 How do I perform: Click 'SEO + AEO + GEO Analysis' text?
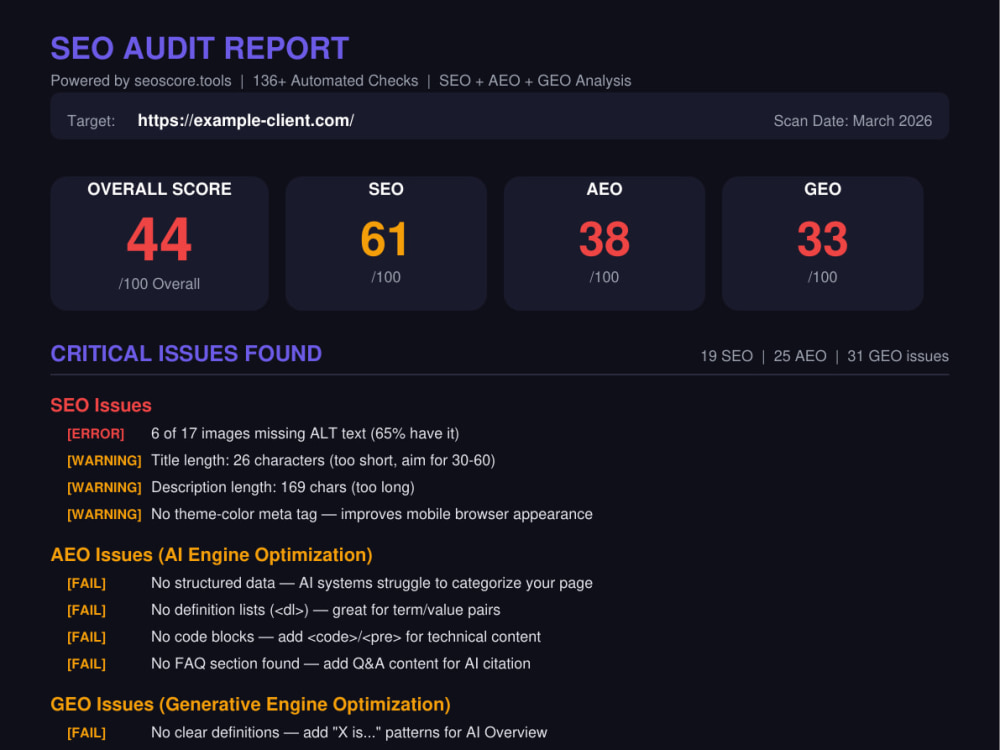coord(535,81)
